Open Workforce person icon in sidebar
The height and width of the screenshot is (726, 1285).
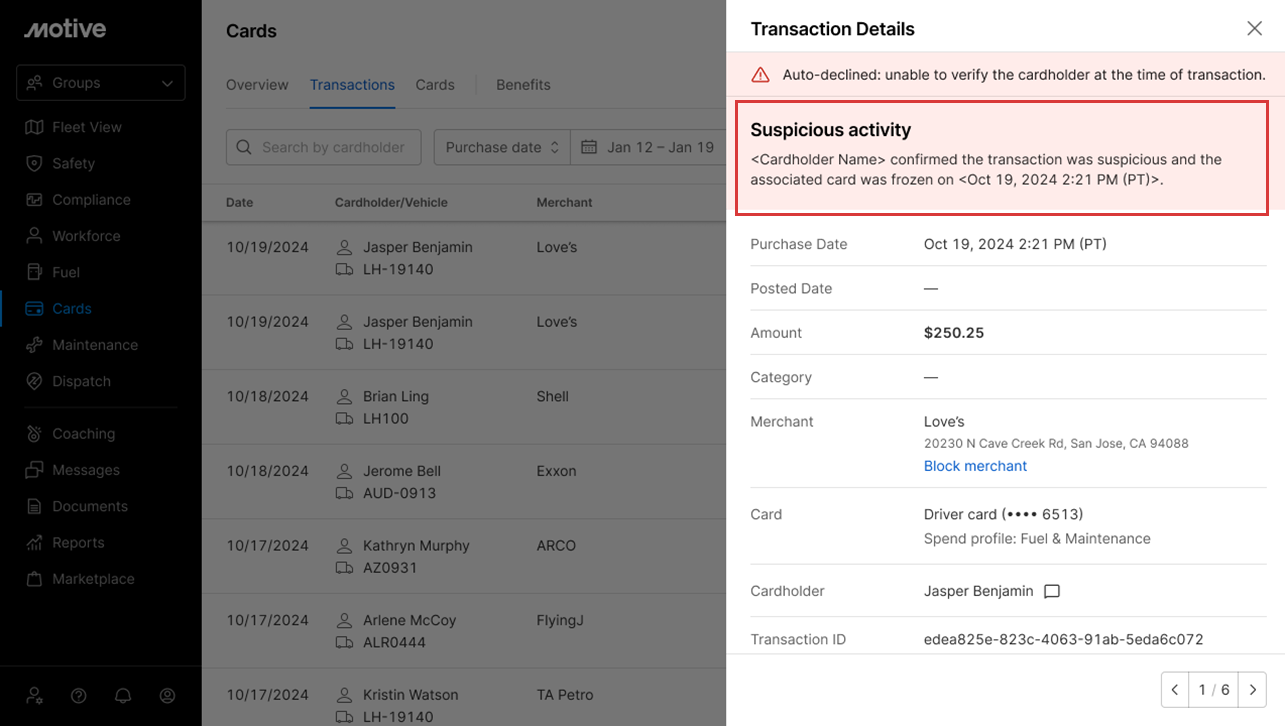pyautogui.click(x=34, y=236)
